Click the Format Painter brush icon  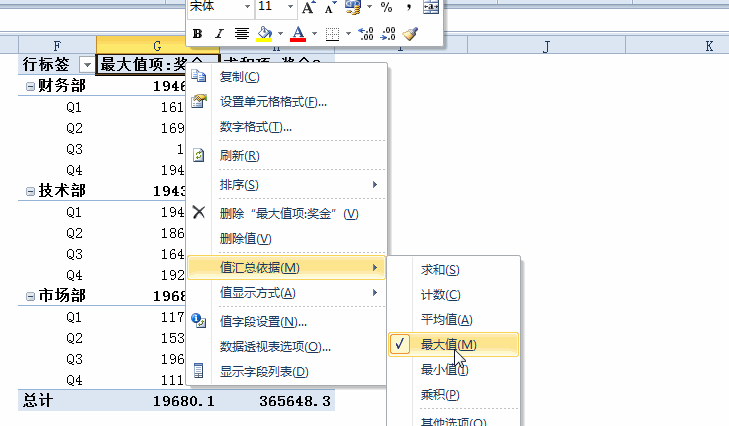[410, 34]
